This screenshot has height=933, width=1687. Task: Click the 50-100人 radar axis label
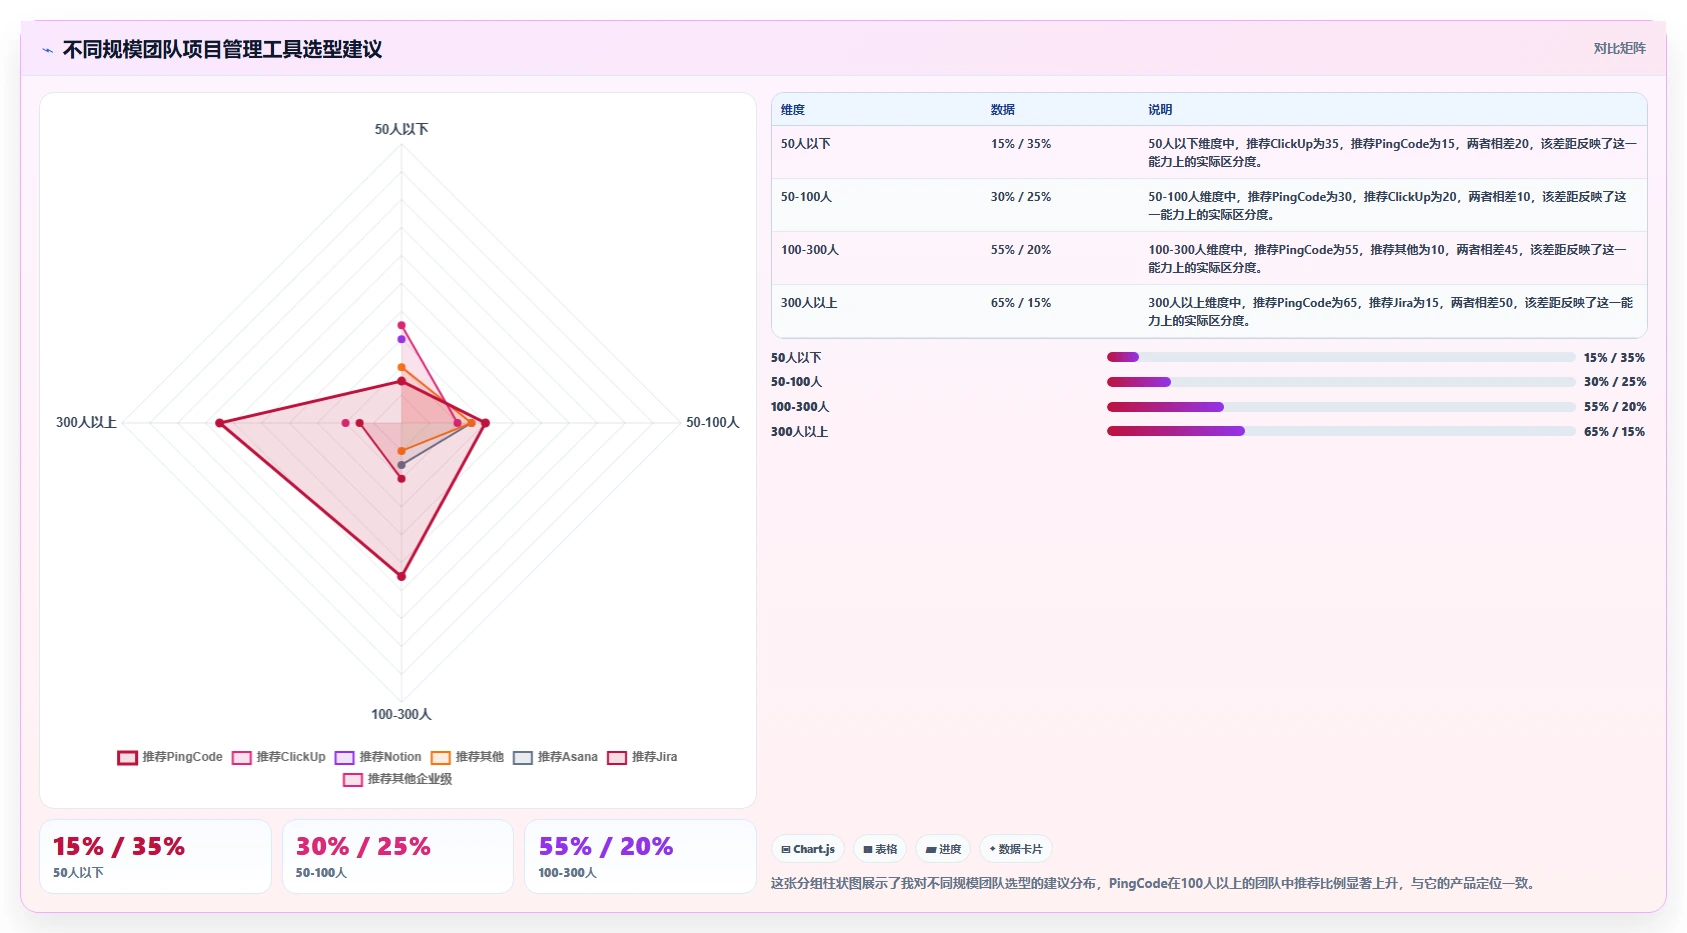click(713, 423)
